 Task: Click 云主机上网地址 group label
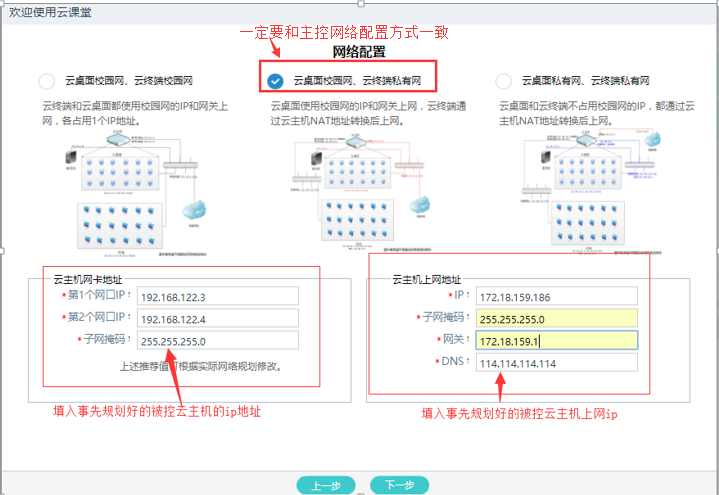426,279
